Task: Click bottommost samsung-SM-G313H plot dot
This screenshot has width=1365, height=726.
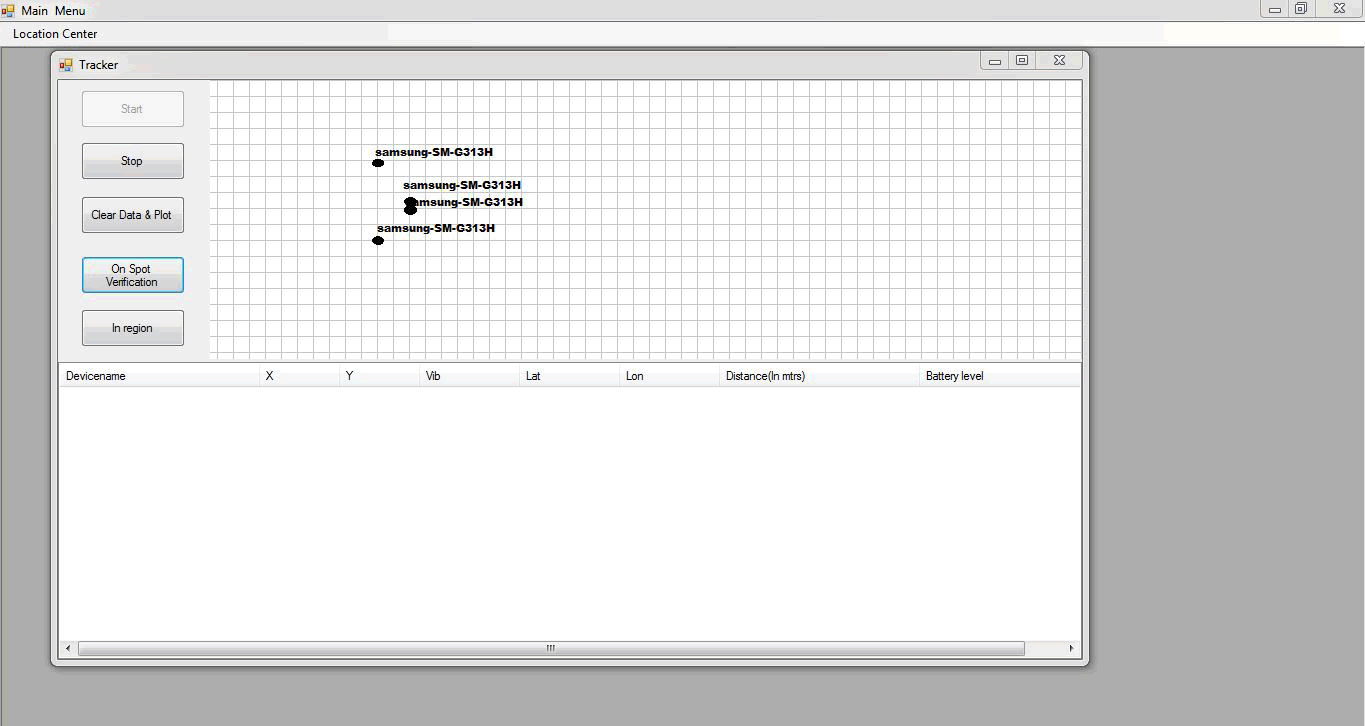Action: point(378,241)
